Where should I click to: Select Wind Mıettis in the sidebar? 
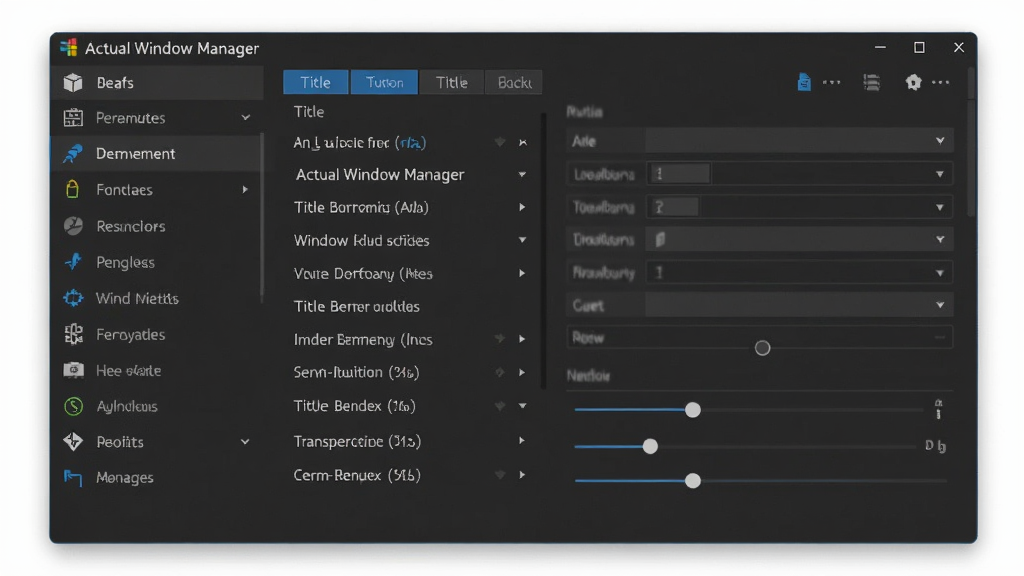point(157,298)
